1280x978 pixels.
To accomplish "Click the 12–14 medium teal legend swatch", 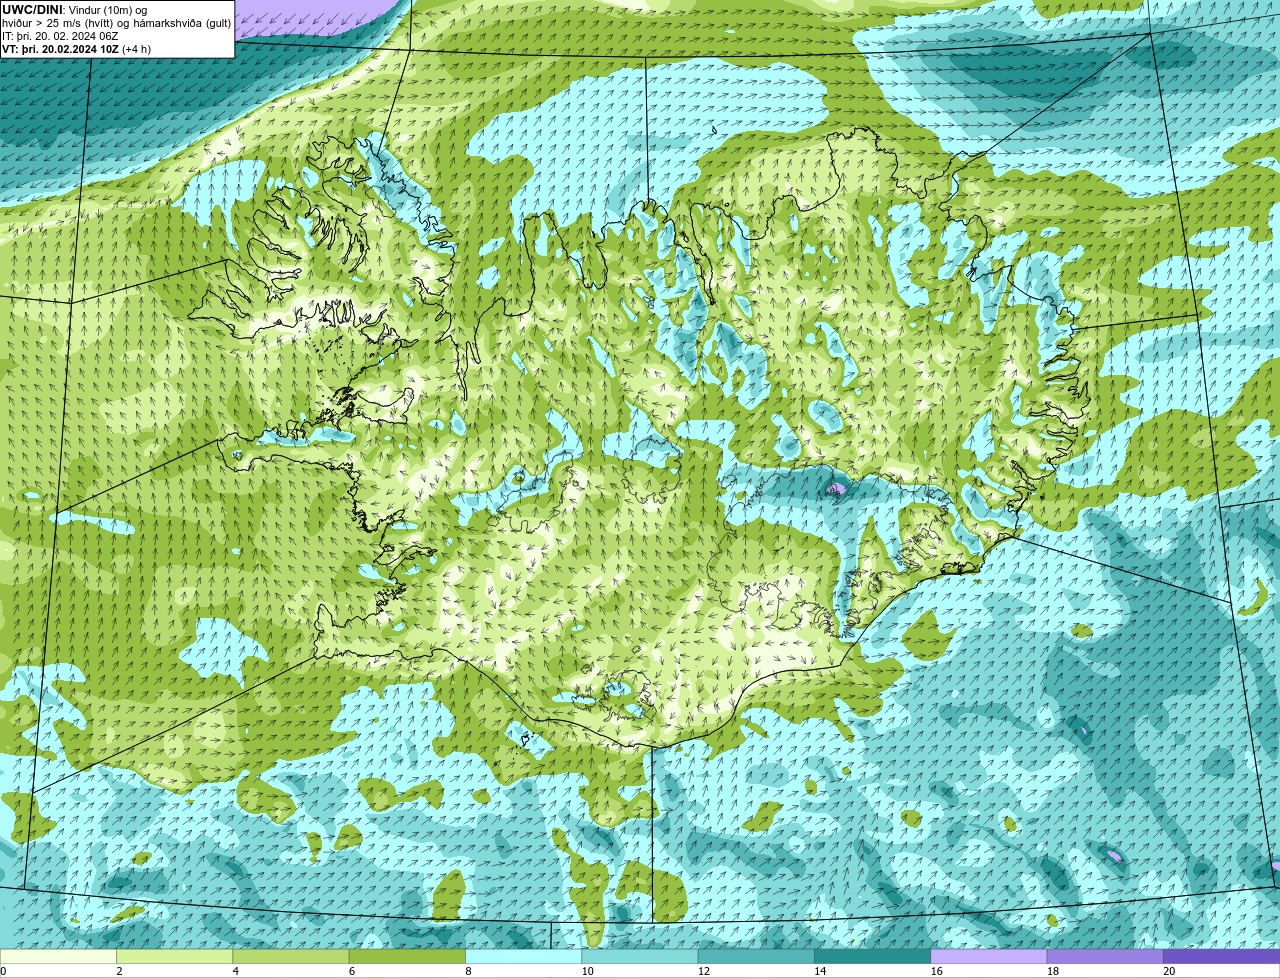I will 756,956.
